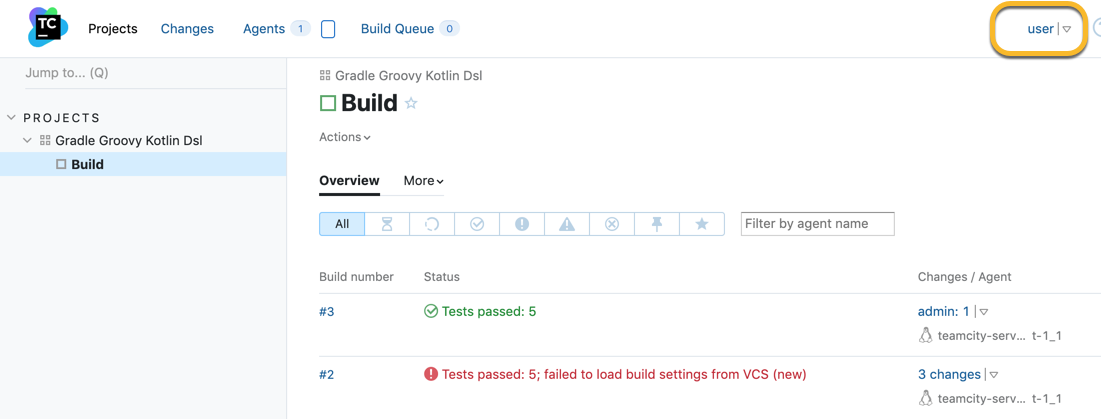
Task: Click the Filter by agent name field
Action: tap(818, 224)
